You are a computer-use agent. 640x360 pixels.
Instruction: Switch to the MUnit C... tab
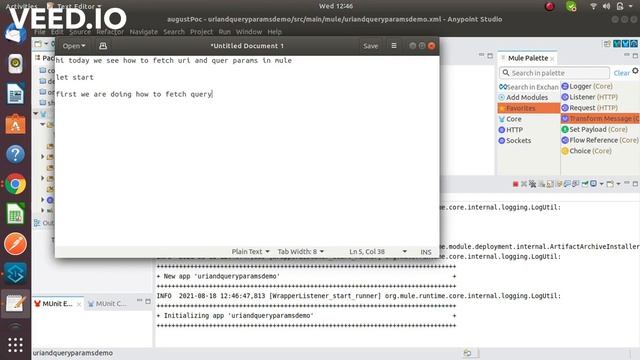coord(108,304)
